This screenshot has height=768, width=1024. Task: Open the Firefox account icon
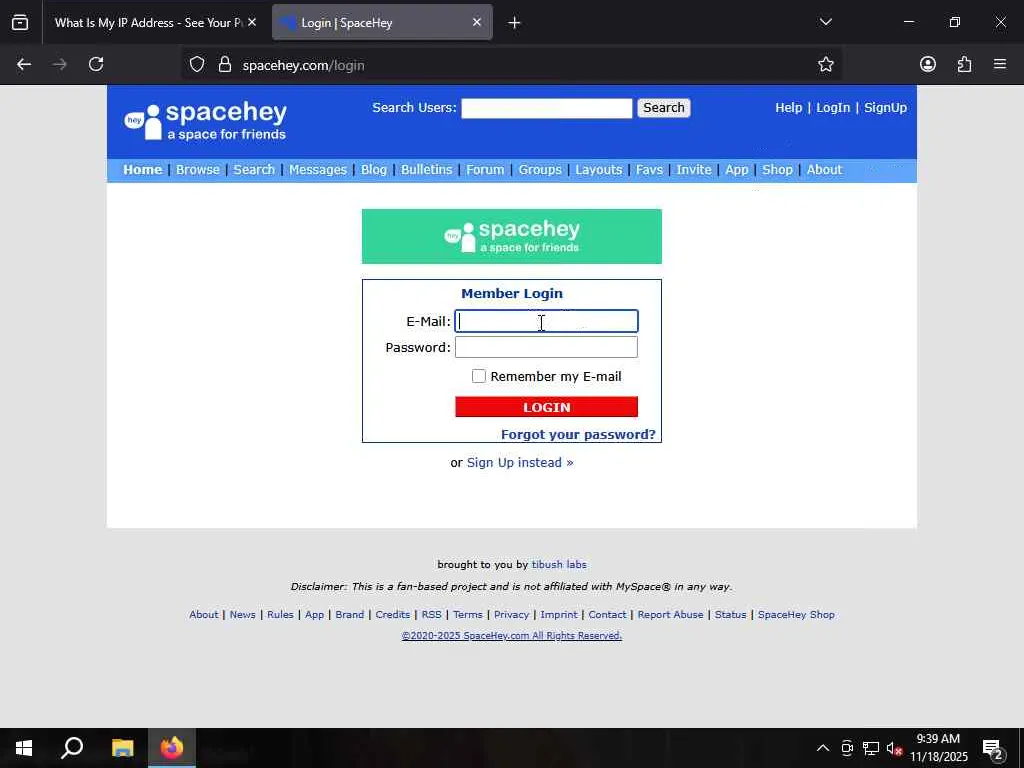click(927, 64)
